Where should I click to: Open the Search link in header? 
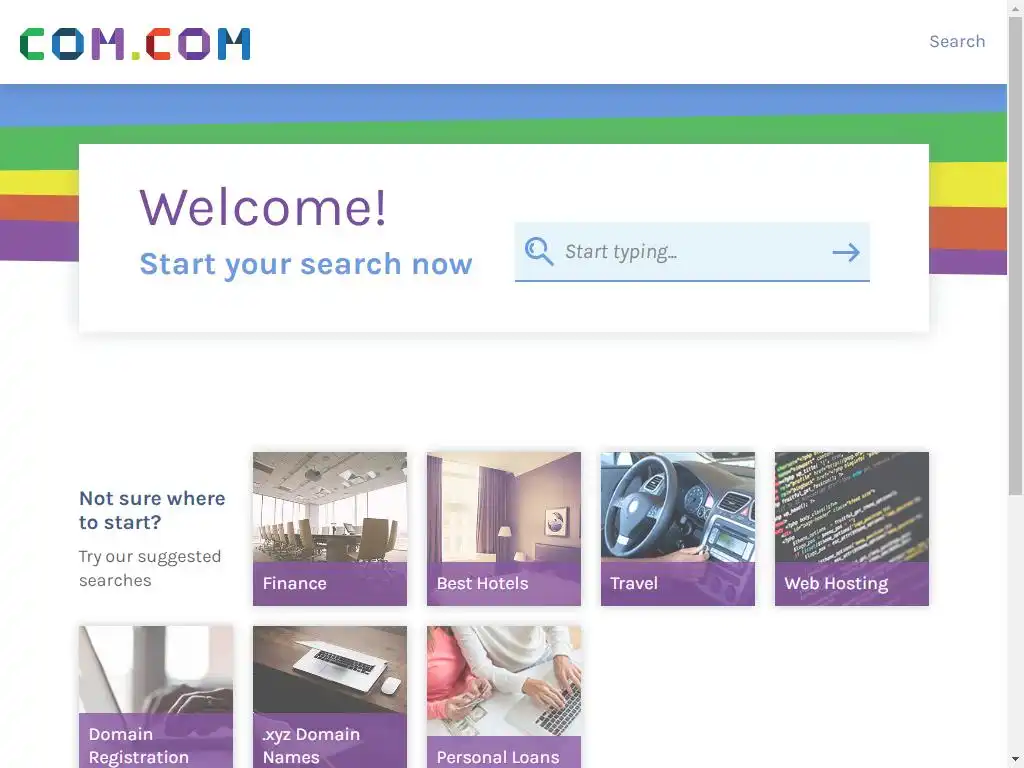957,41
